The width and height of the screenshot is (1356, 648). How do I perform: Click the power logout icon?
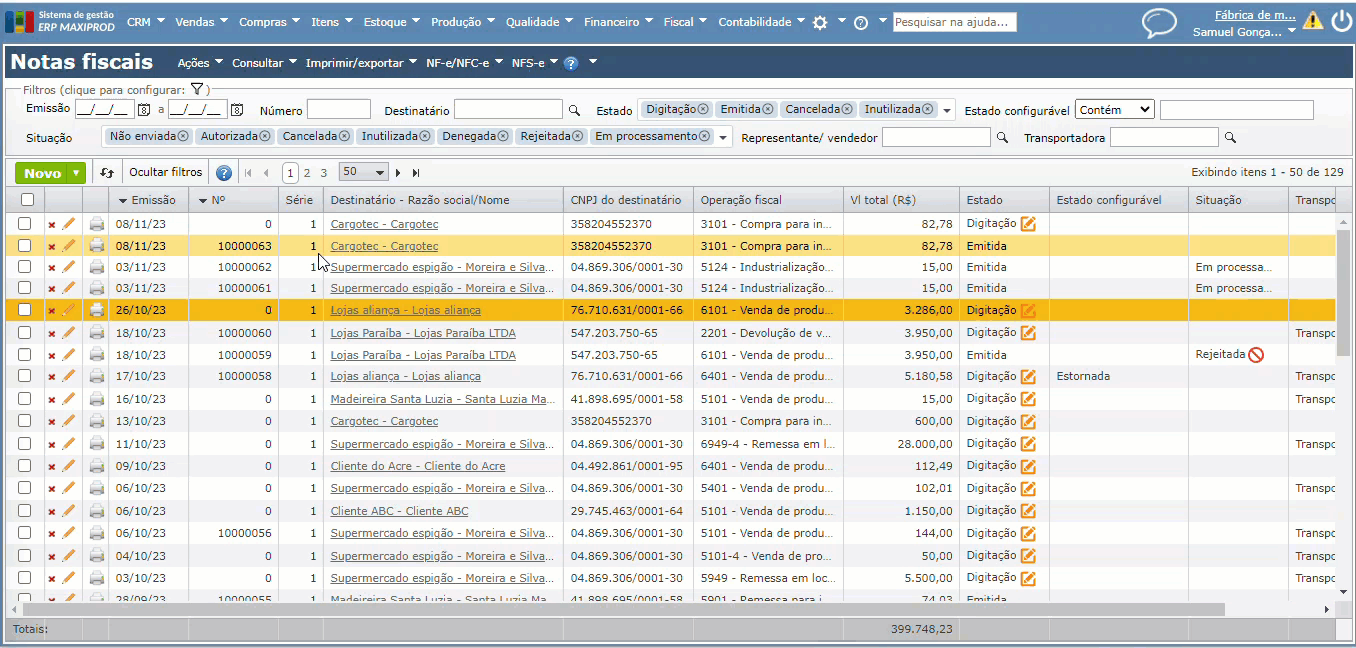(x=1341, y=21)
